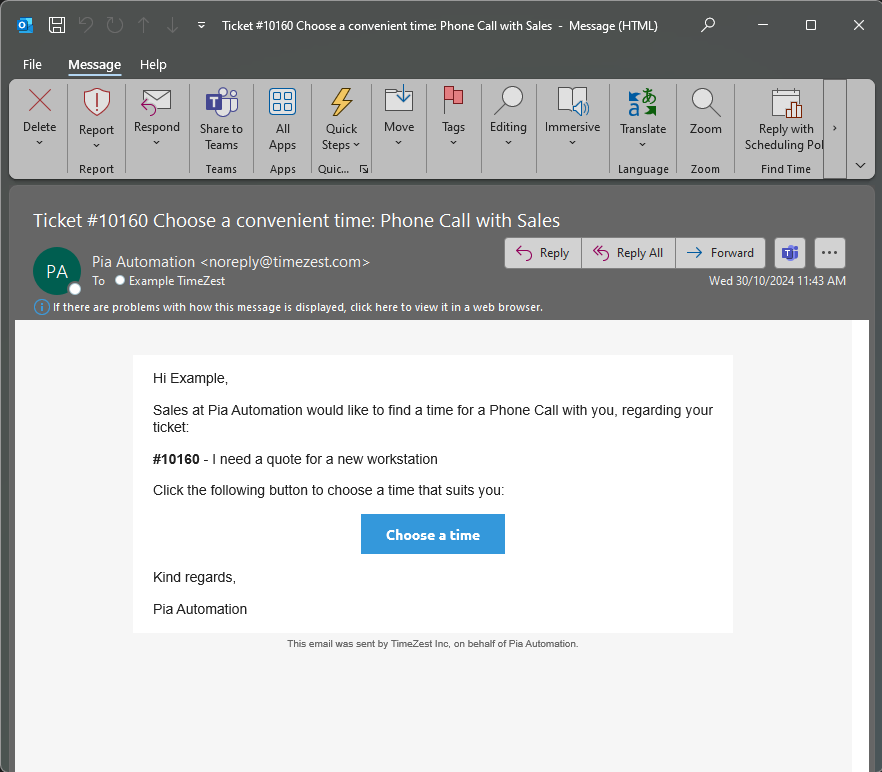The image size is (882, 772).
Task: Click the Redo arrow in quick access toolbar
Action: pos(115,25)
